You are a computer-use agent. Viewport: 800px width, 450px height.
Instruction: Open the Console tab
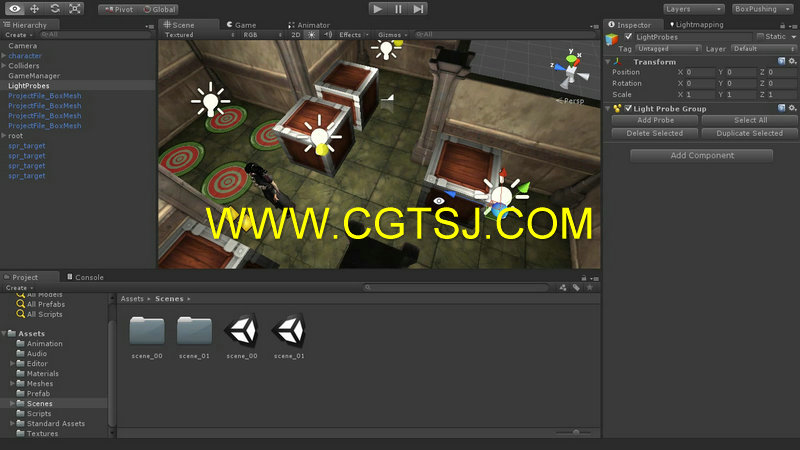tap(85, 277)
